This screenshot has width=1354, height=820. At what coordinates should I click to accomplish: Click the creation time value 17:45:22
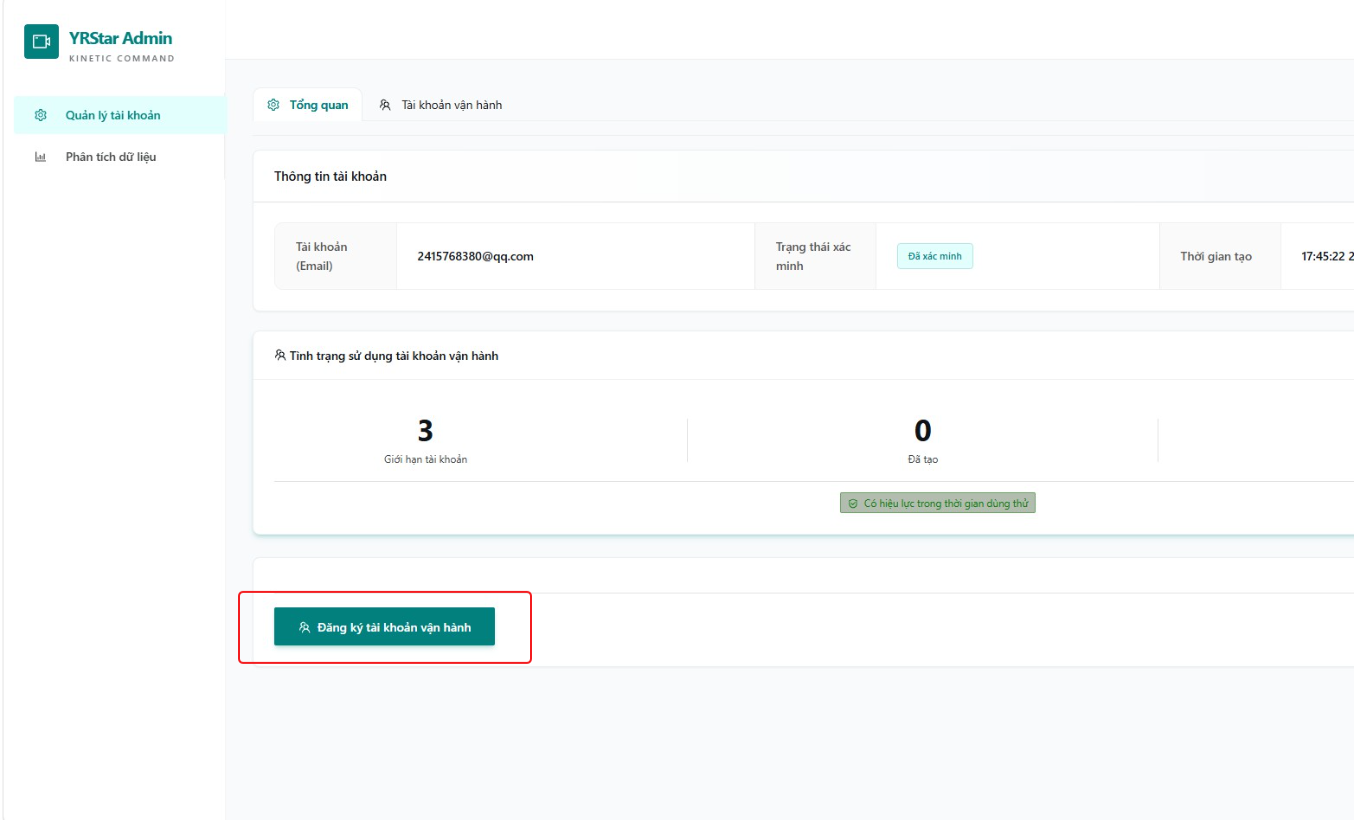coord(1327,256)
